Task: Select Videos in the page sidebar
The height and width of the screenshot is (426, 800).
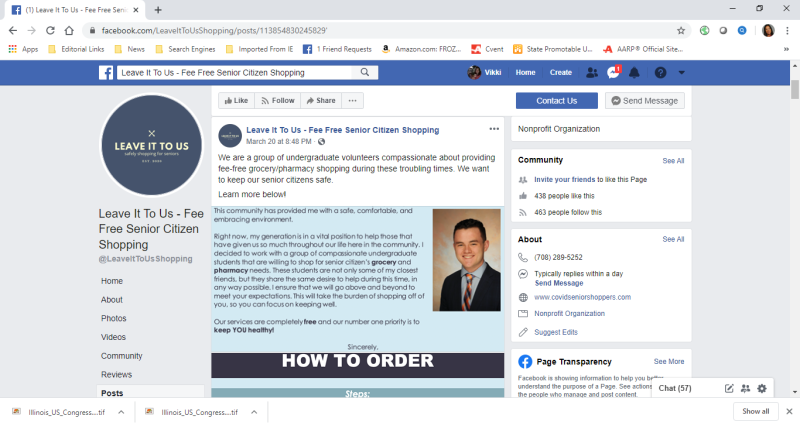Action: (x=113, y=337)
